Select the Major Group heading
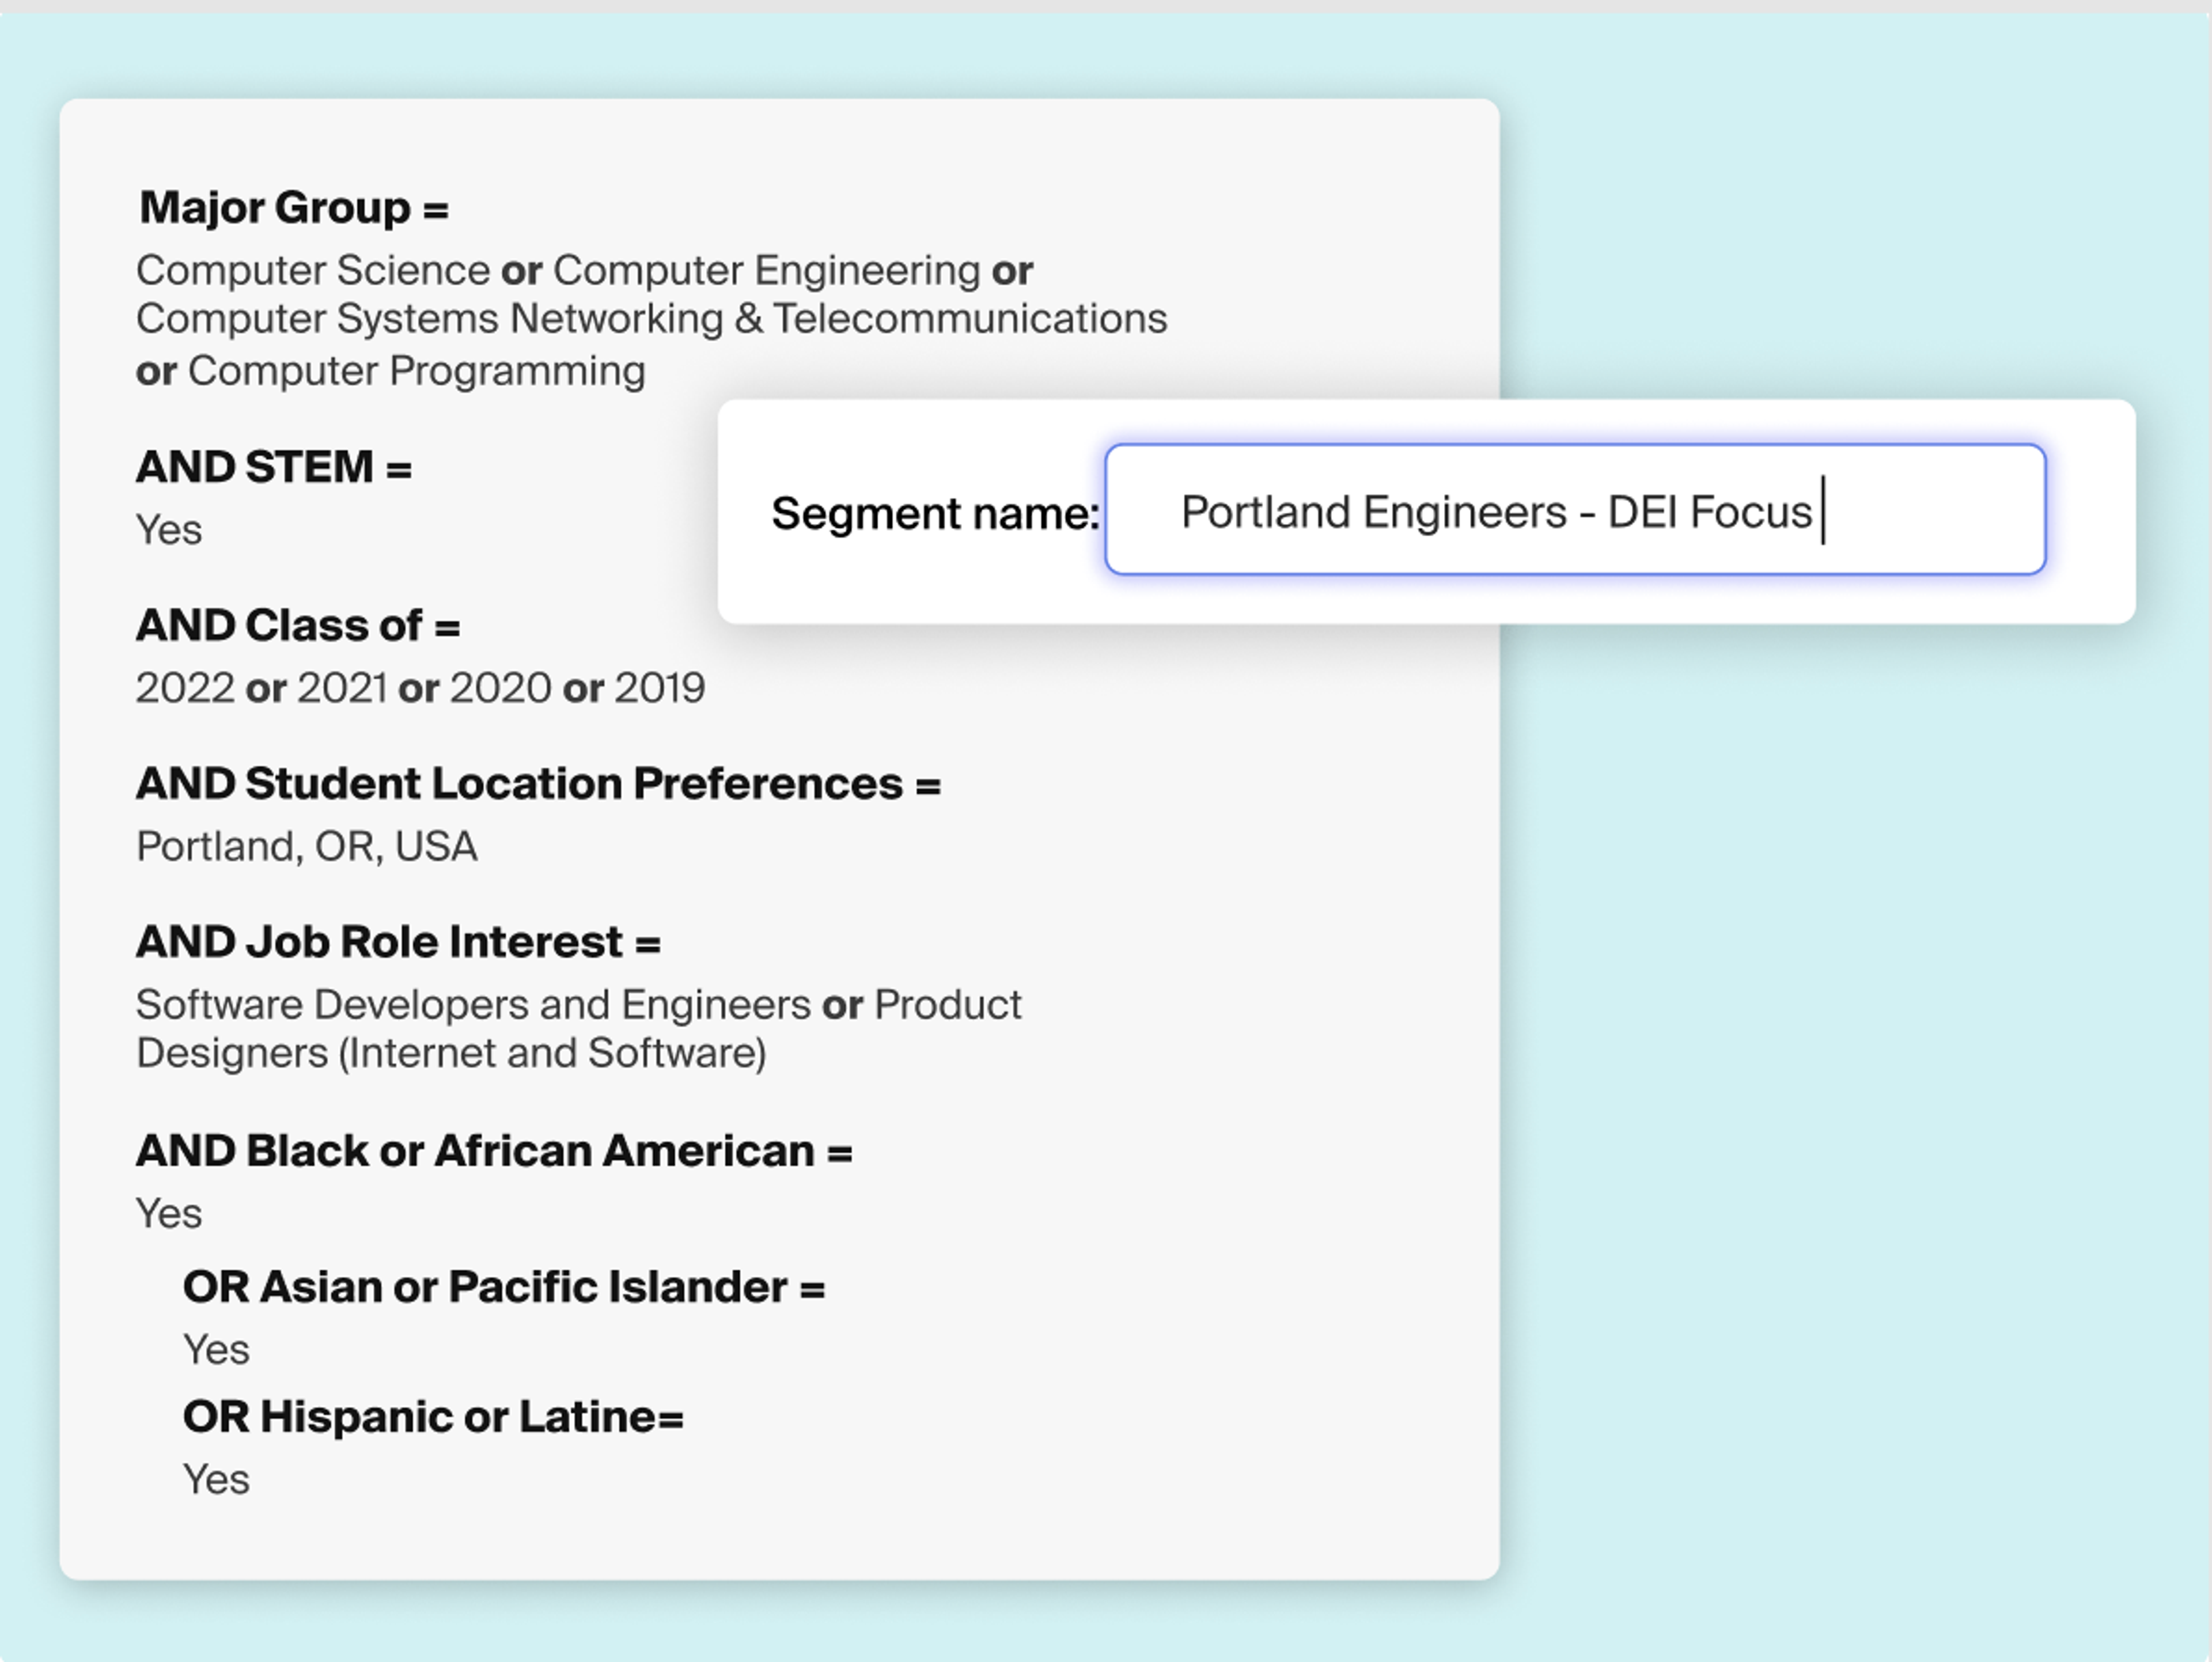Viewport: 2212px width, 1662px height. (293, 208)
